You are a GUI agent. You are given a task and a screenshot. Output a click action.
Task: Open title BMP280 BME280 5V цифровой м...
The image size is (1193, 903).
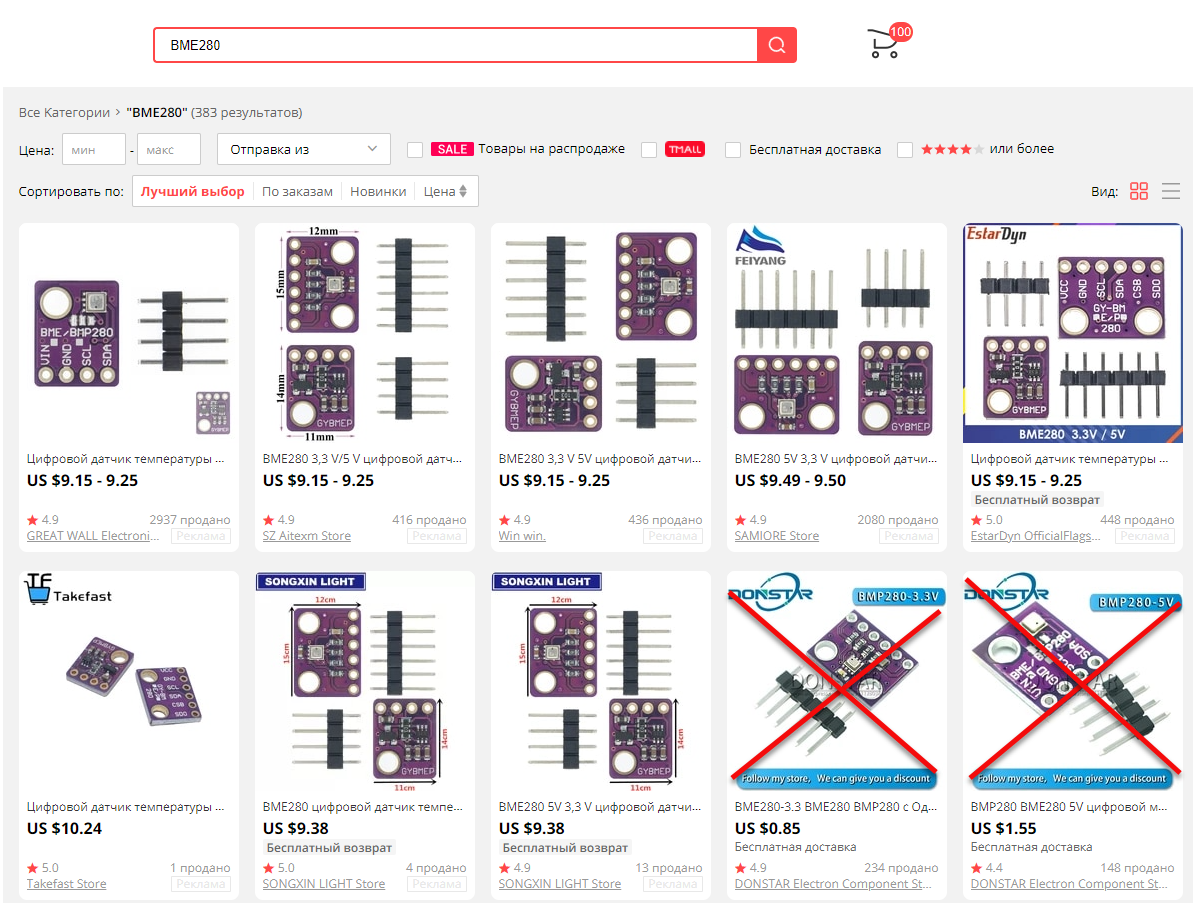[x=1068, y=806]
